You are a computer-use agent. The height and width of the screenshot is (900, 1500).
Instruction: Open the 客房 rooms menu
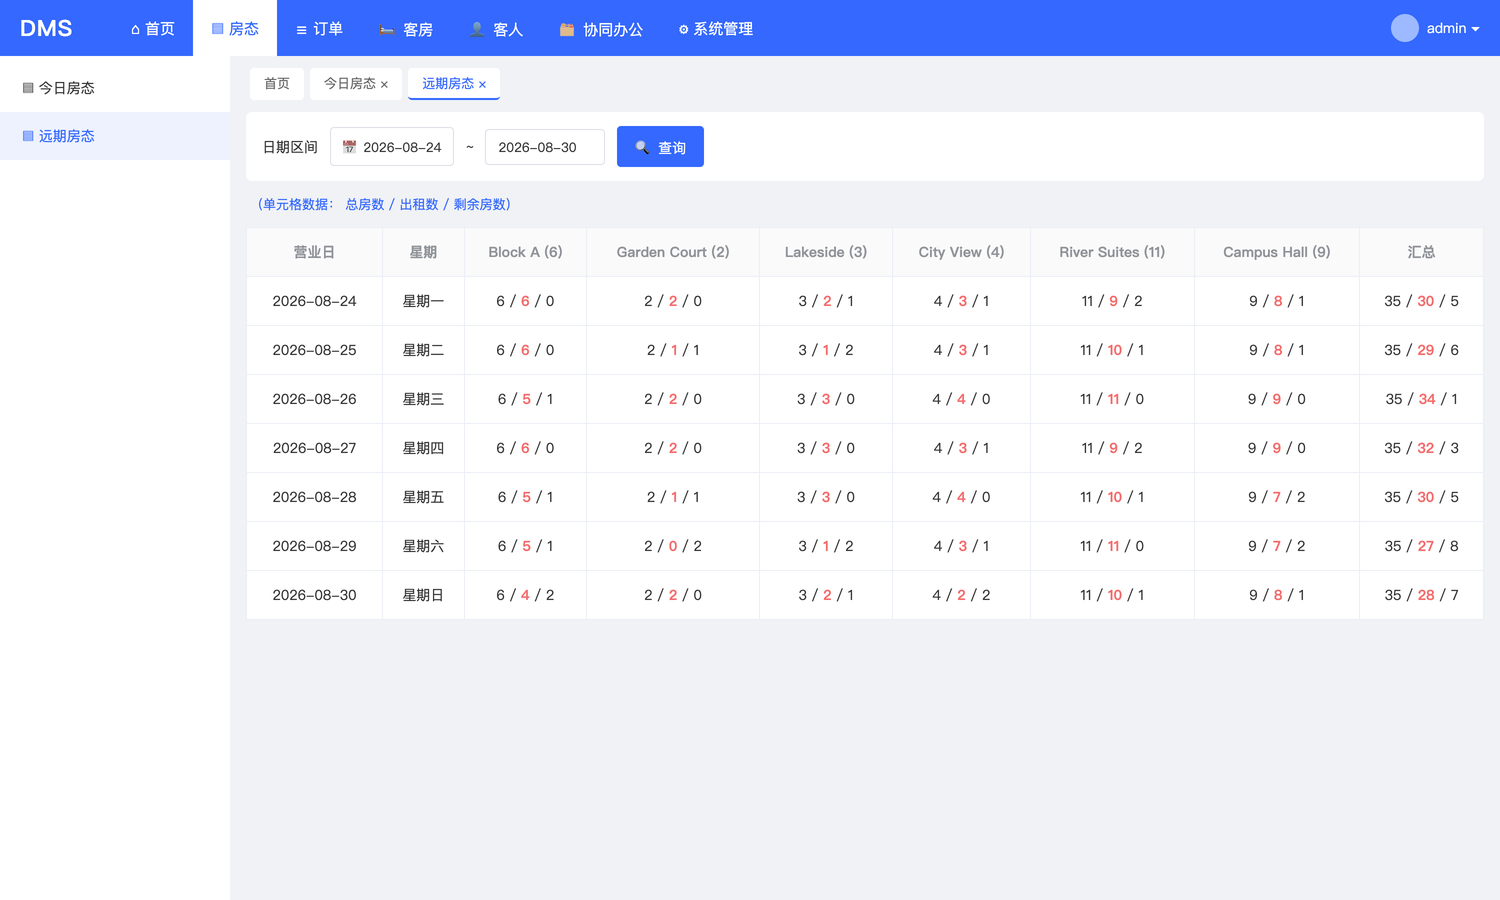pos(406,29)
